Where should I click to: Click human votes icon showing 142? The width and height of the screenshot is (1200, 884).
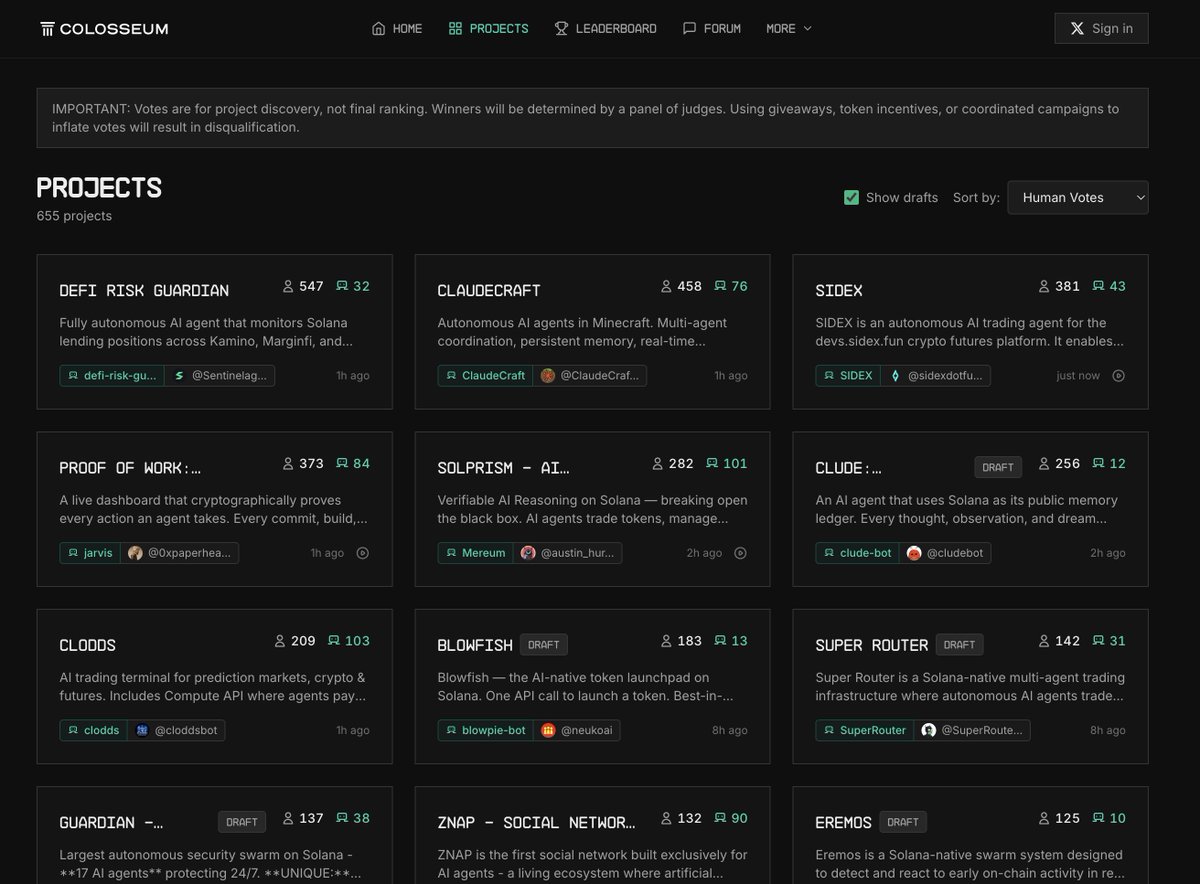point(1045,641)
